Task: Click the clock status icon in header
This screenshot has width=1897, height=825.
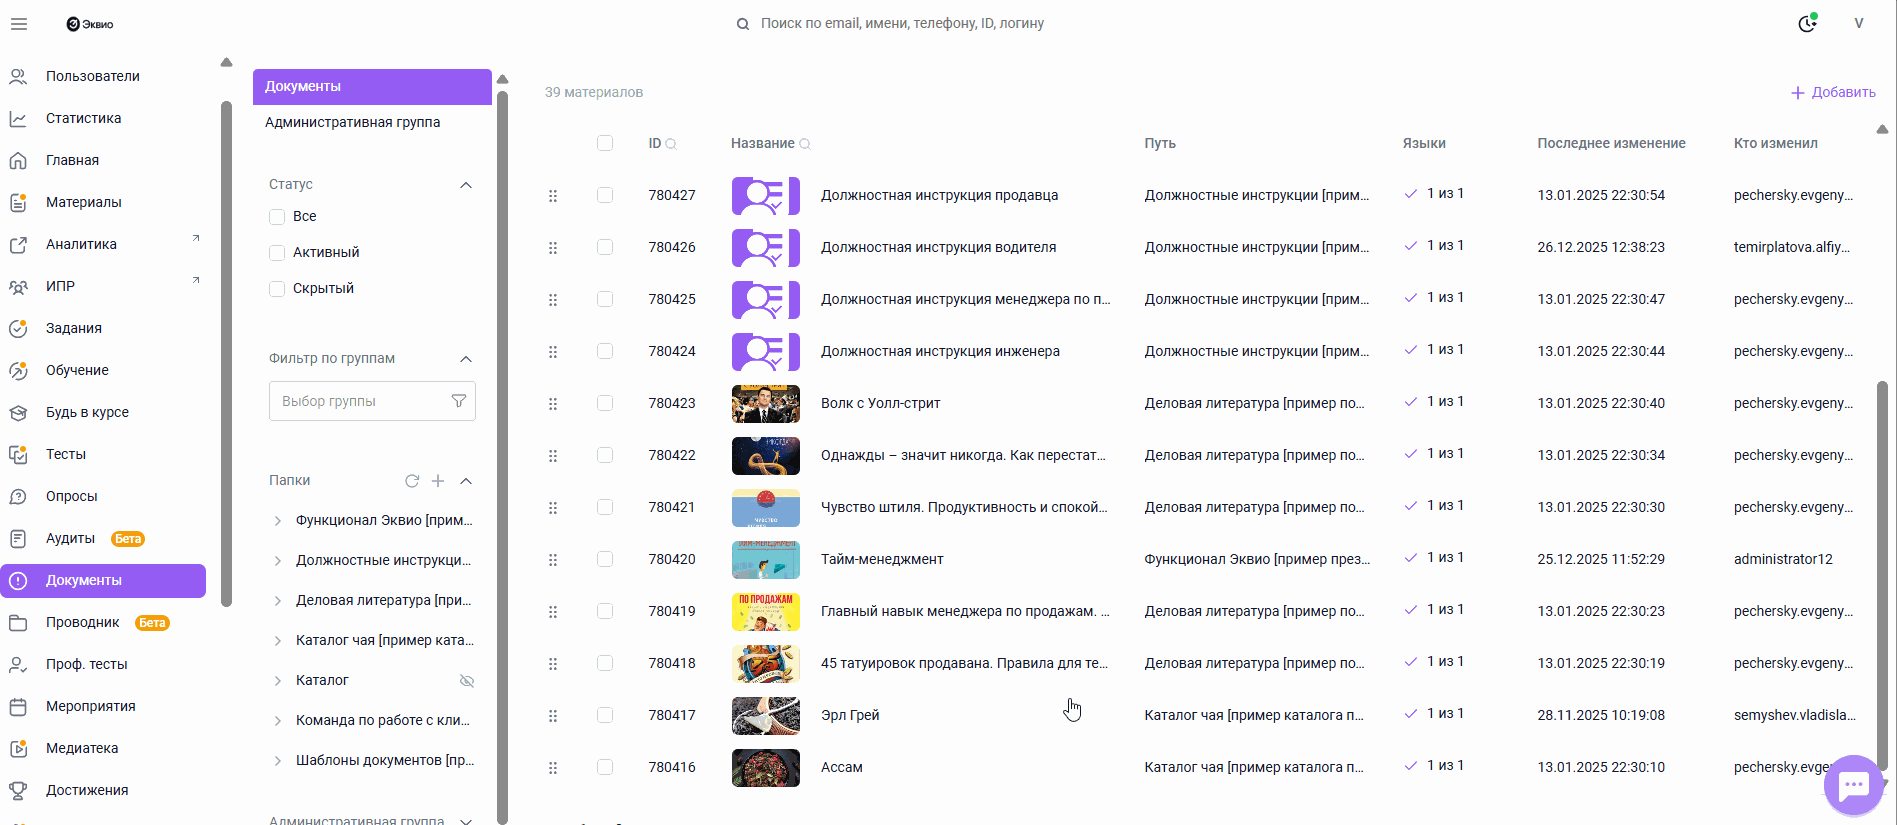Action: (1807, 24)
